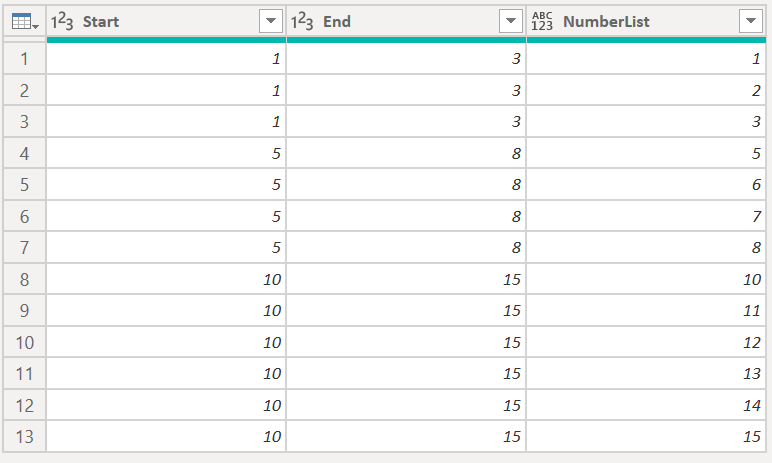Image resolution: width=772 pixels, height=463 pixels.
Task: Select row number 1
Action: click(x=24, y=59)
